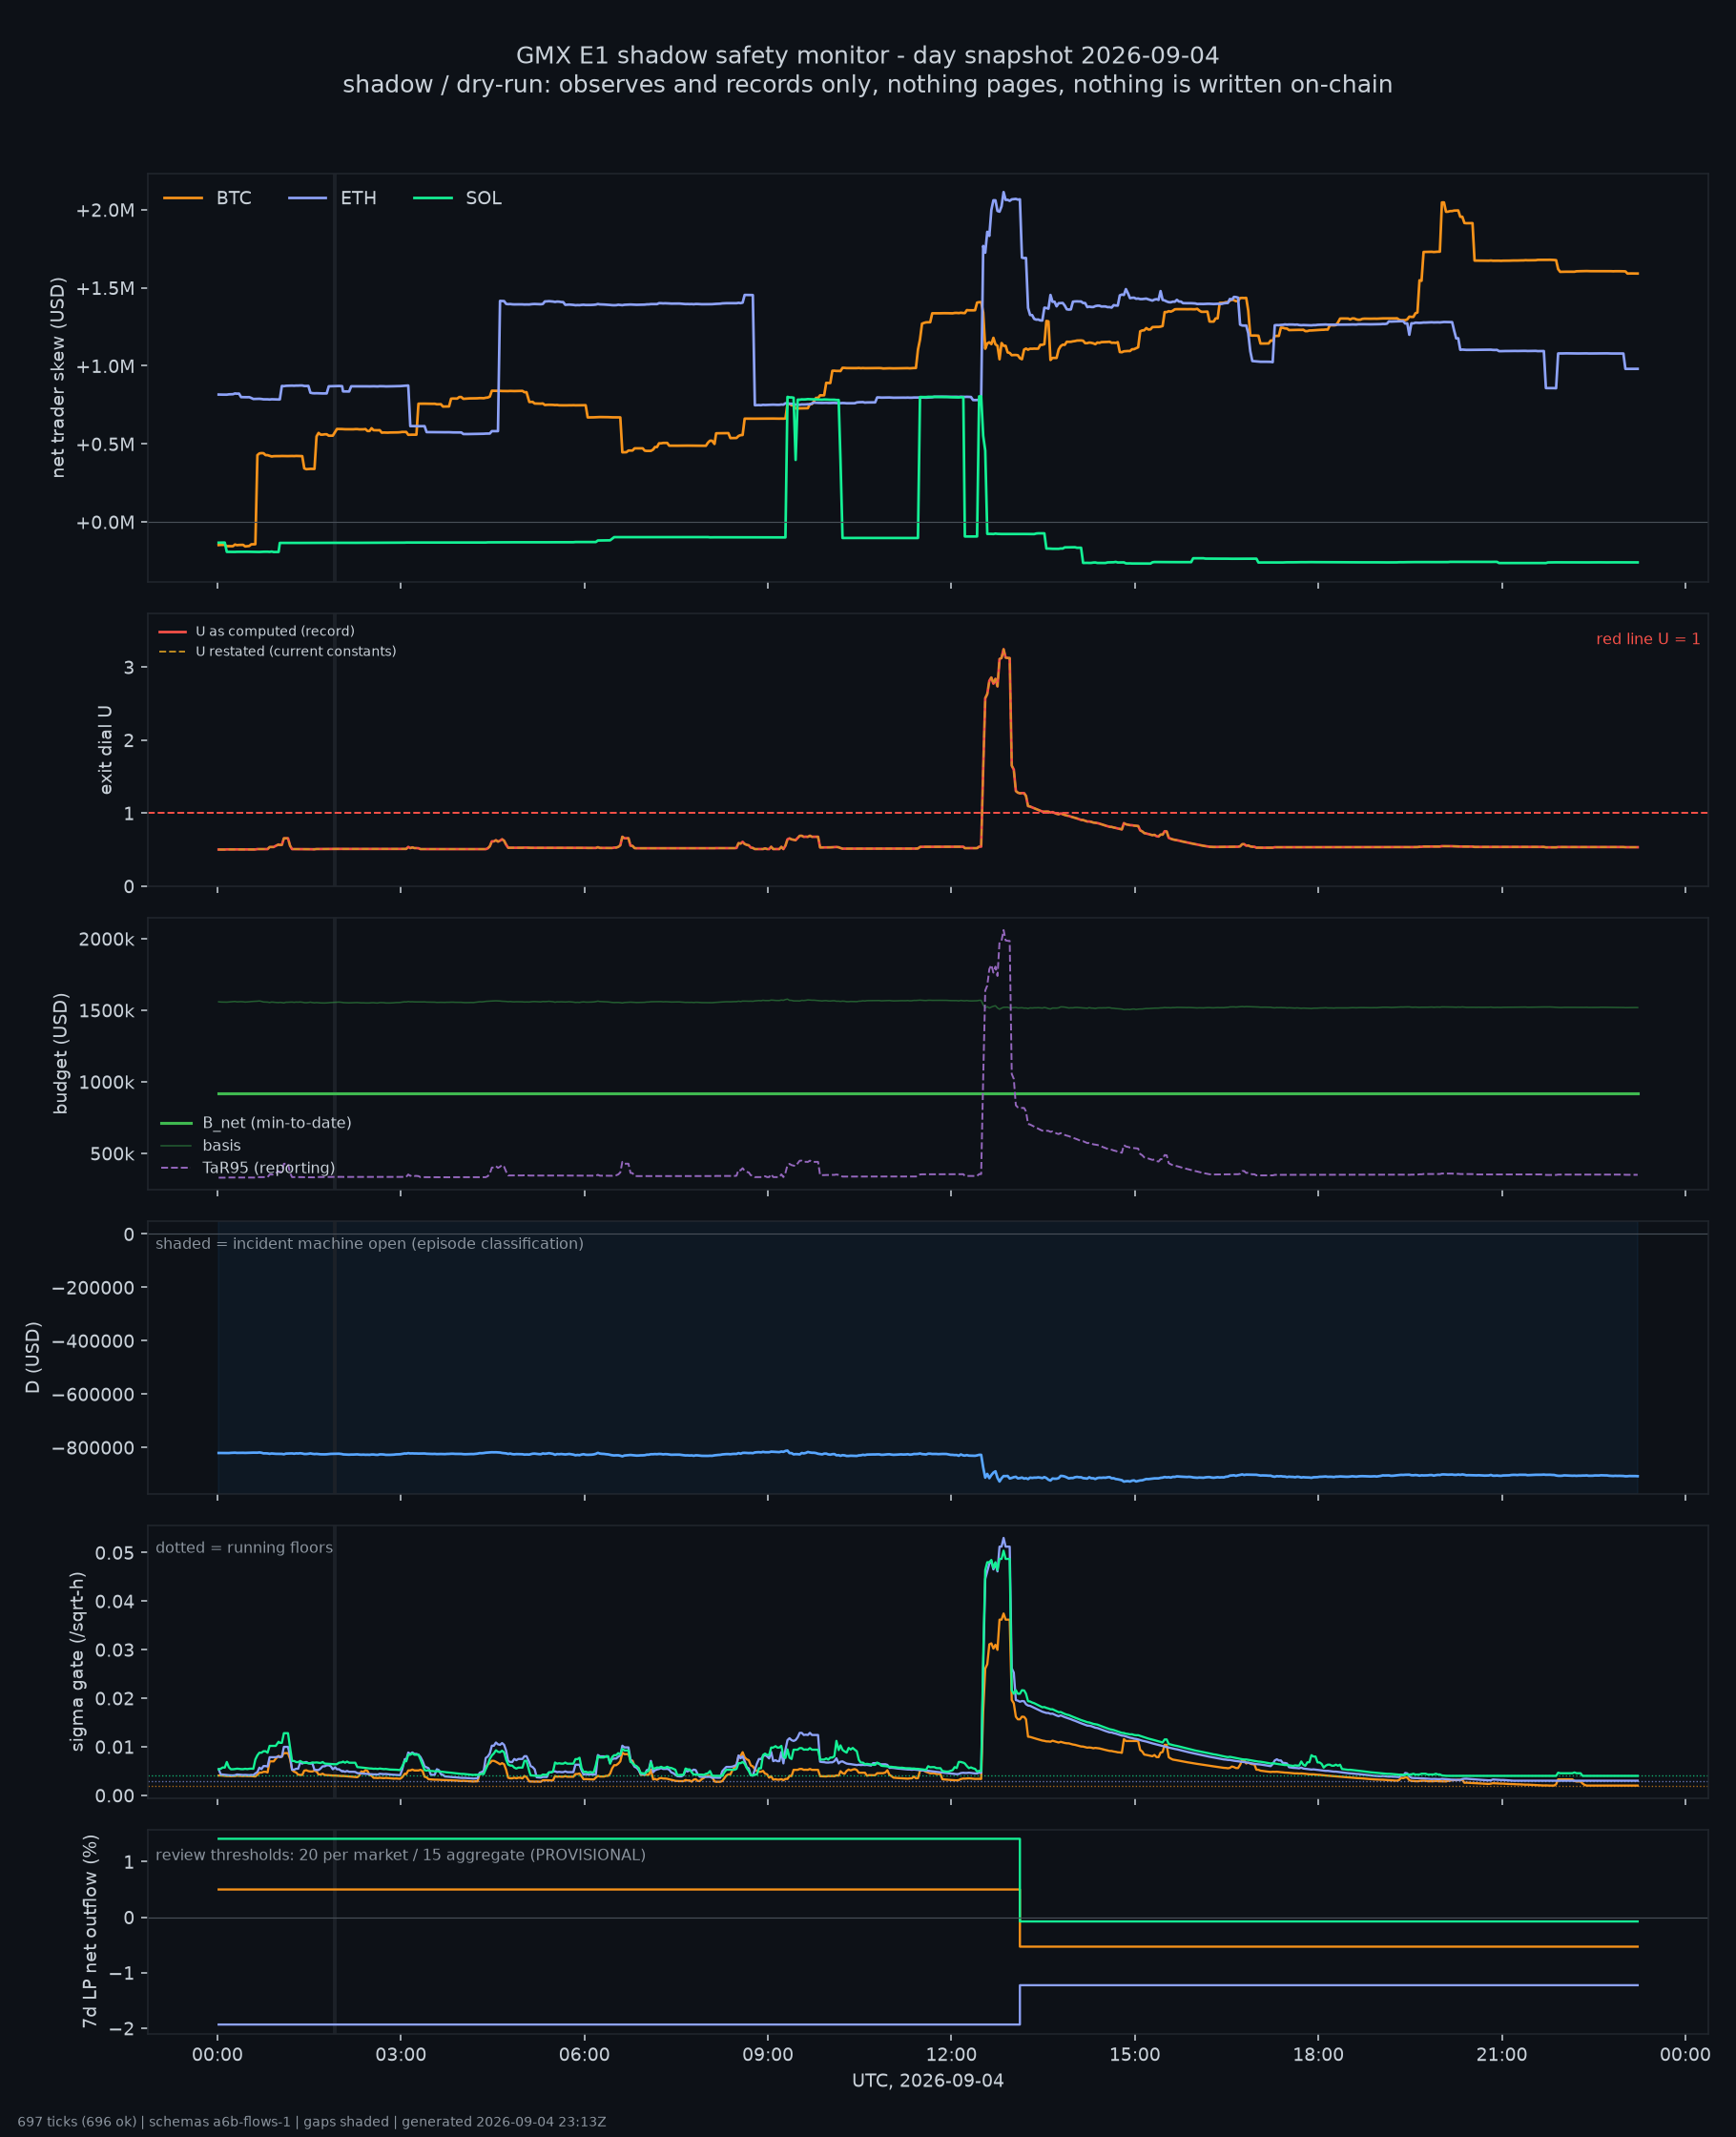Image resolution: width=1736 pixels, height=2137 pixels.
Task: Select the '2000k' budget tick
Action: 109,939
